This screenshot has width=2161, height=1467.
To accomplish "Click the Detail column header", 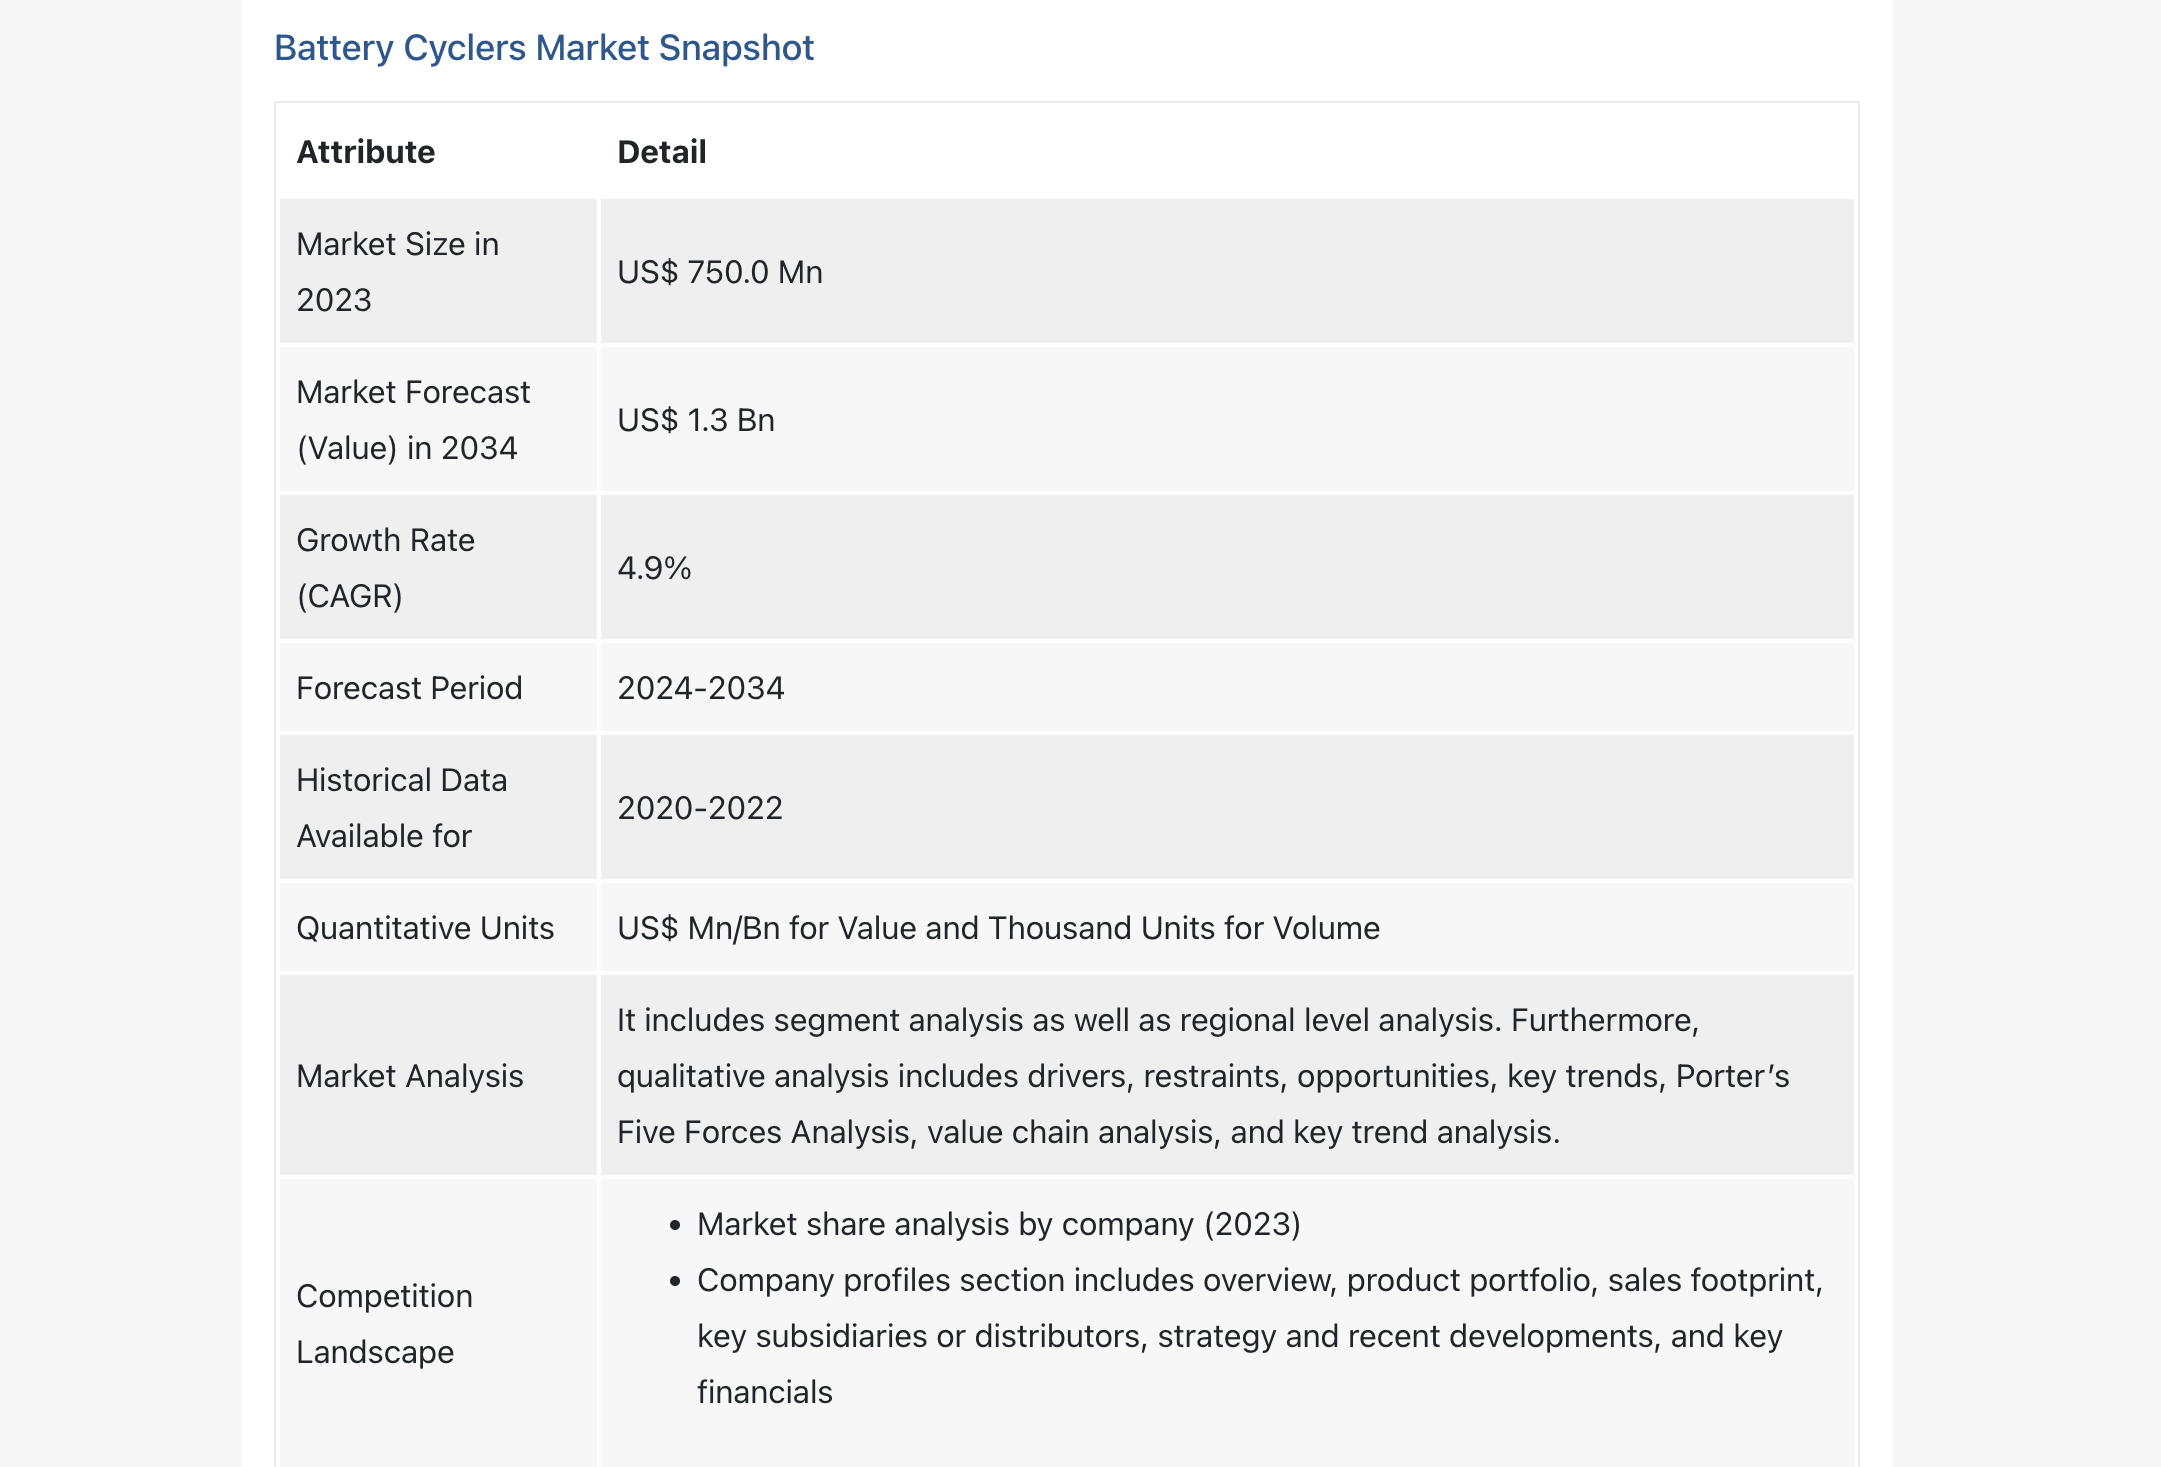I will coord(662,152).
